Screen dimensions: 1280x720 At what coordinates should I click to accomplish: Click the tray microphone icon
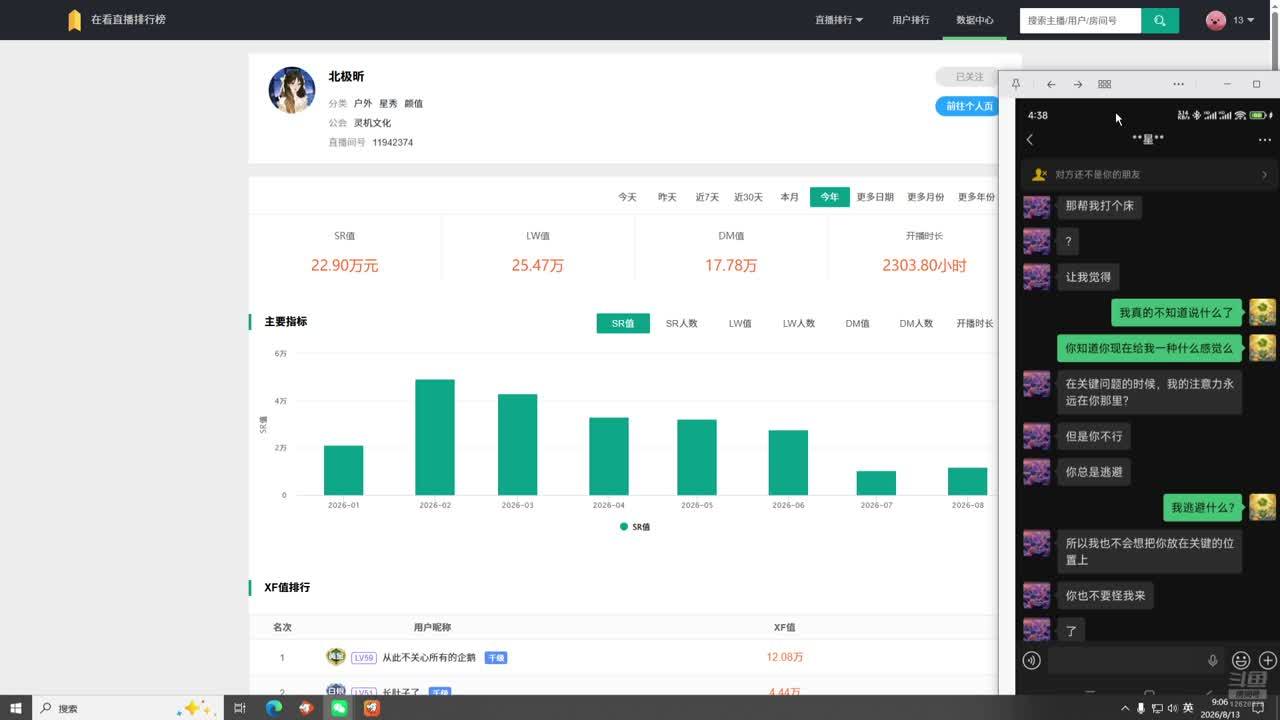click(1141, 708)
